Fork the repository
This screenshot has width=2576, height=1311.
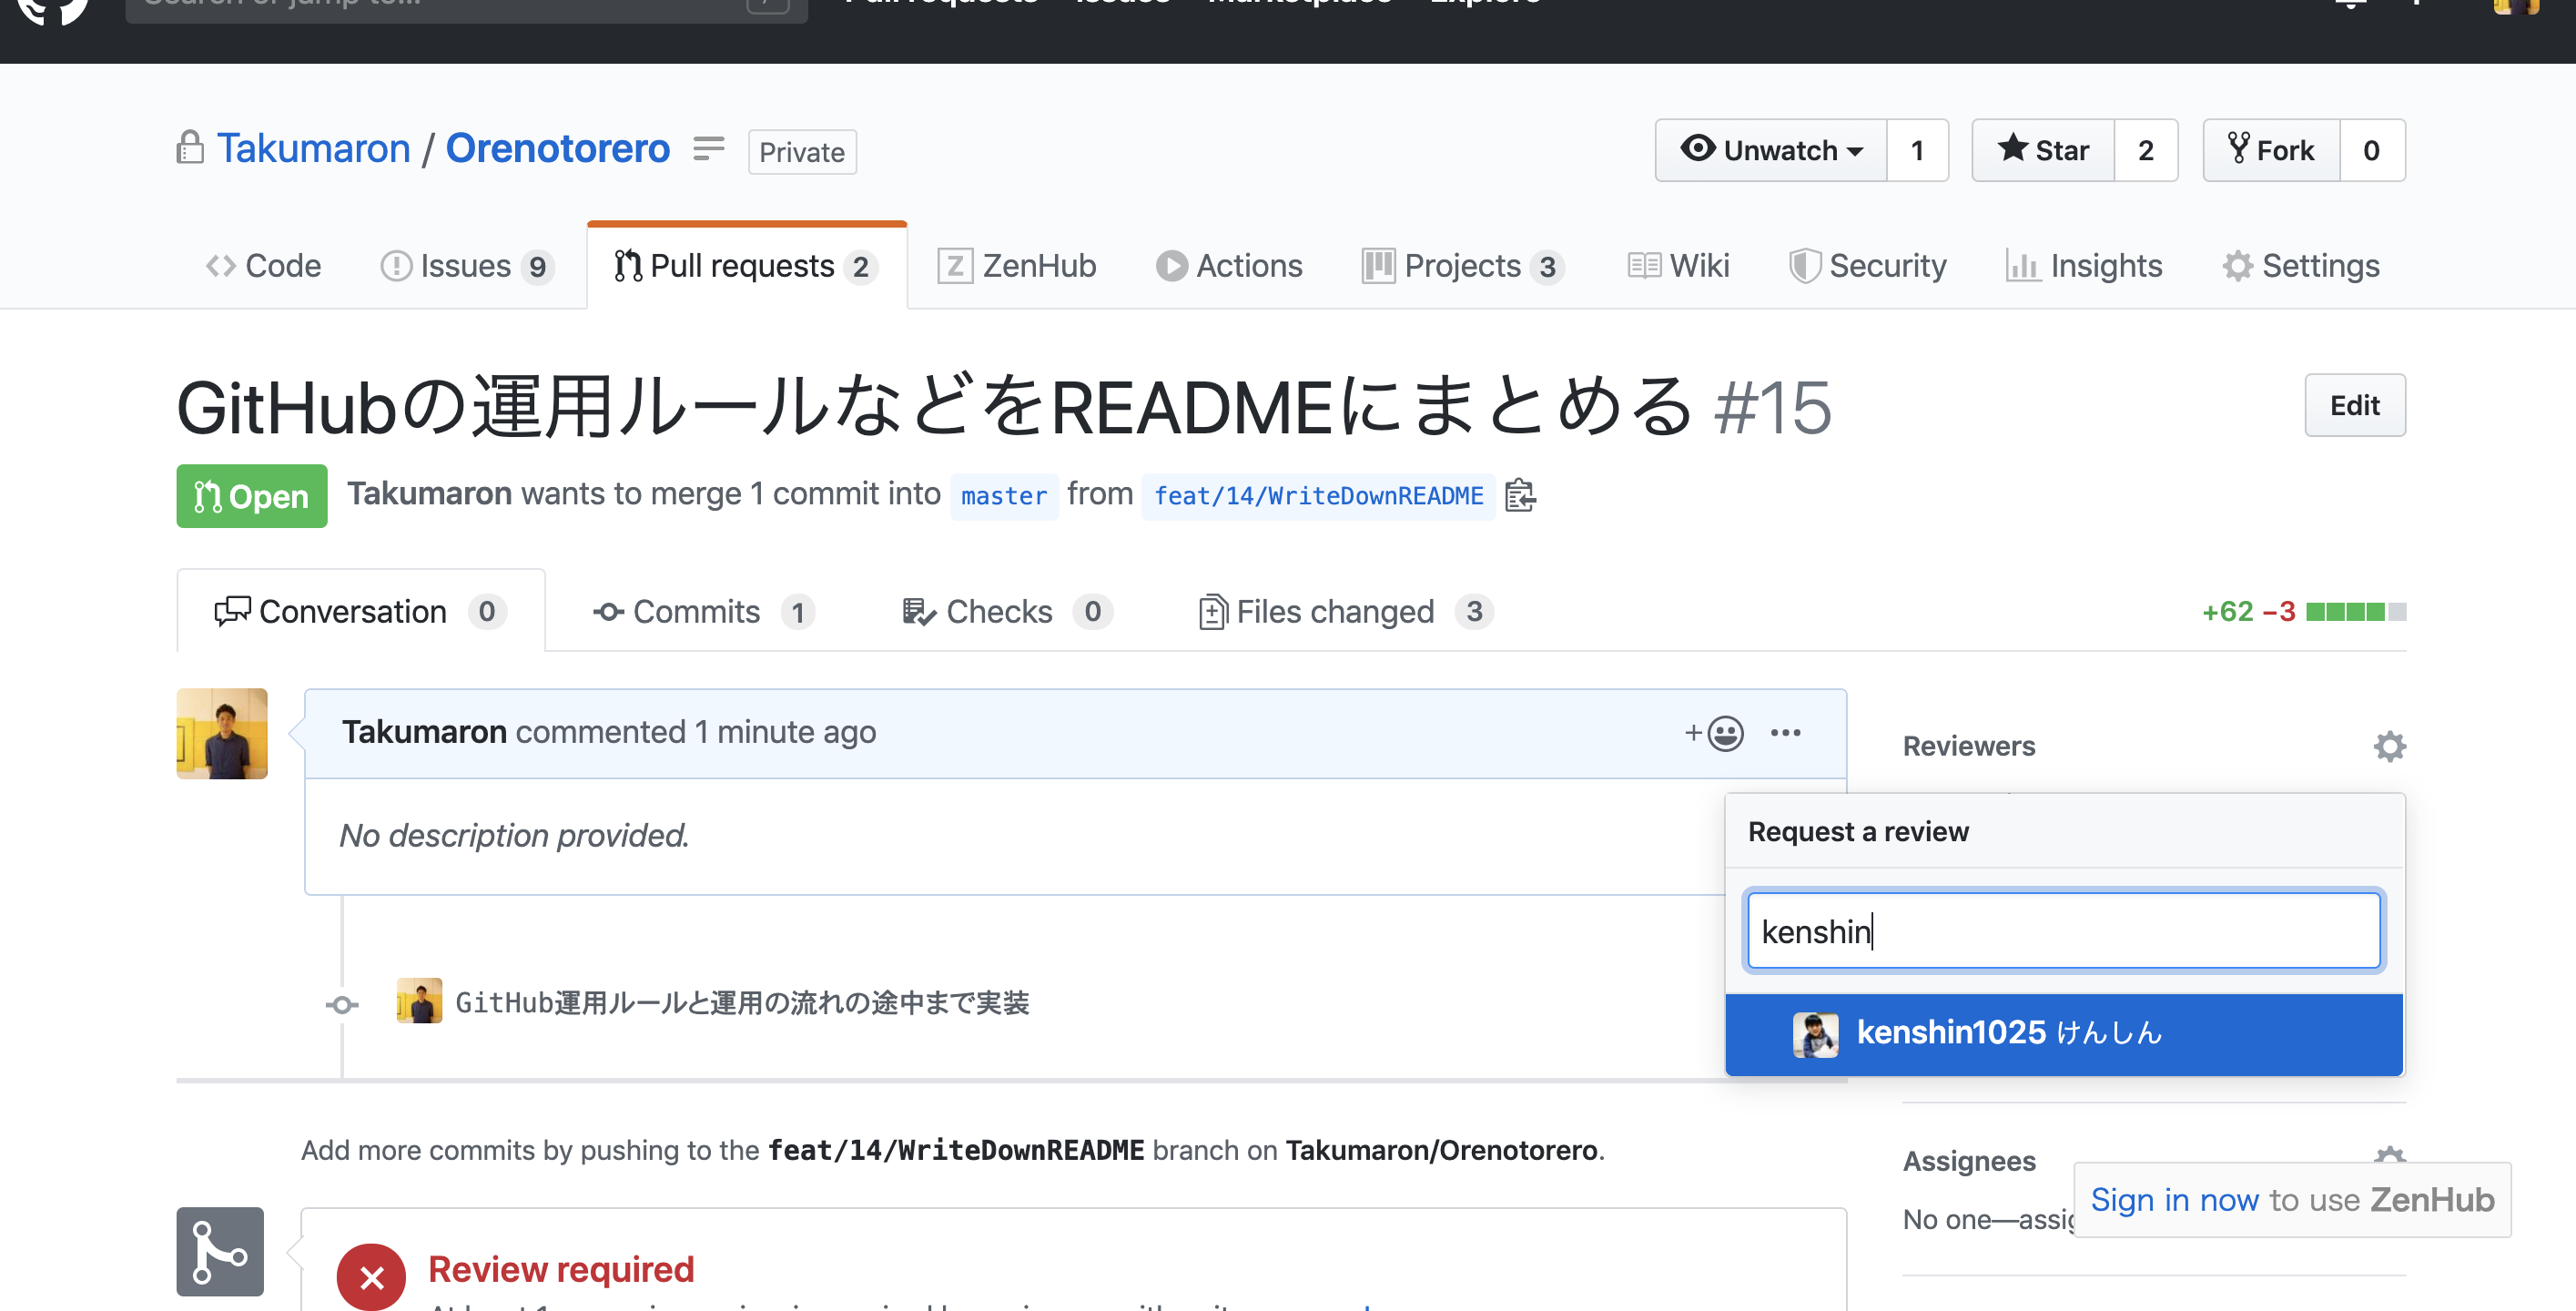[x=2271, y=150]
